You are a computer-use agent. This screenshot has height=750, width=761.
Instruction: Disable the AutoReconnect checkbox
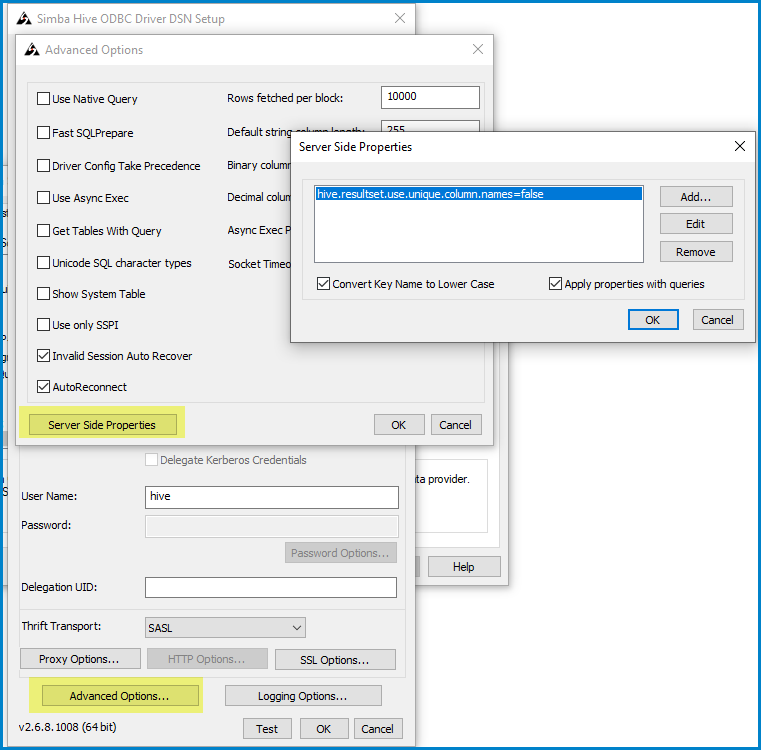coord(44,387)
